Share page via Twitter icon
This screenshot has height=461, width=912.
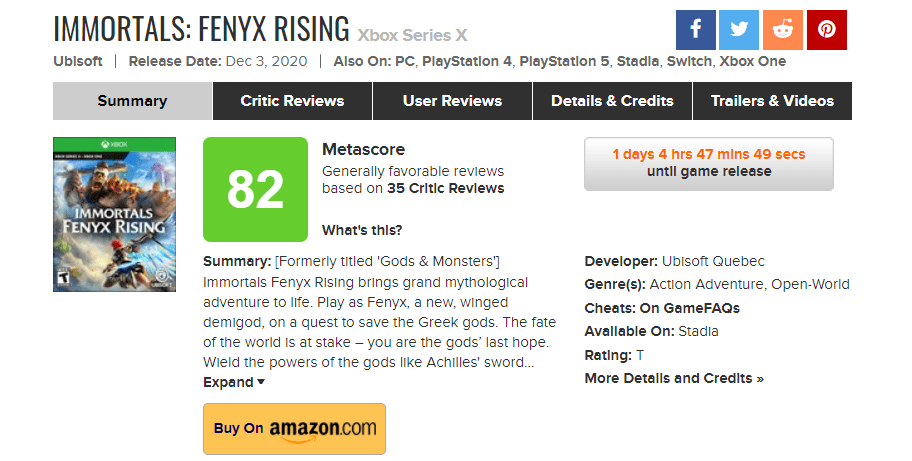(739, 30)
